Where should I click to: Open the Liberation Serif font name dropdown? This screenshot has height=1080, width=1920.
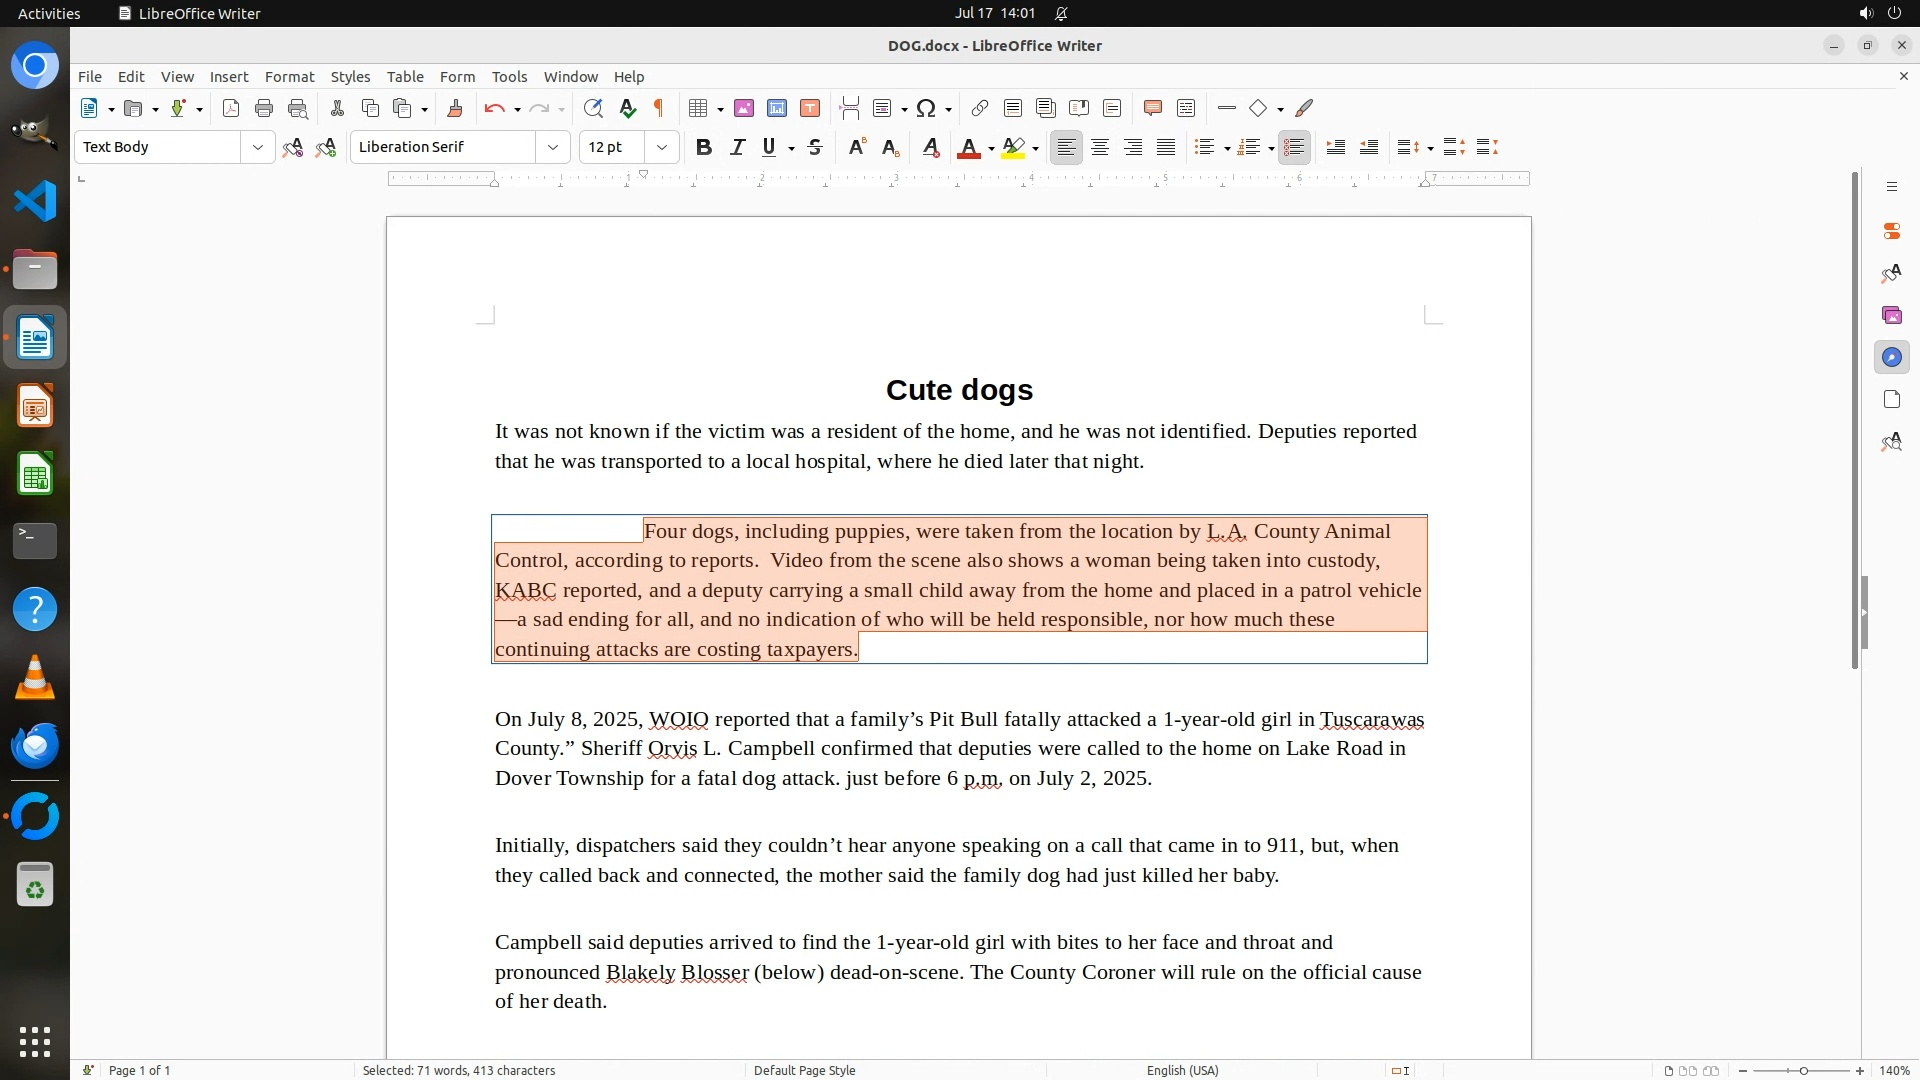point(553,147)
